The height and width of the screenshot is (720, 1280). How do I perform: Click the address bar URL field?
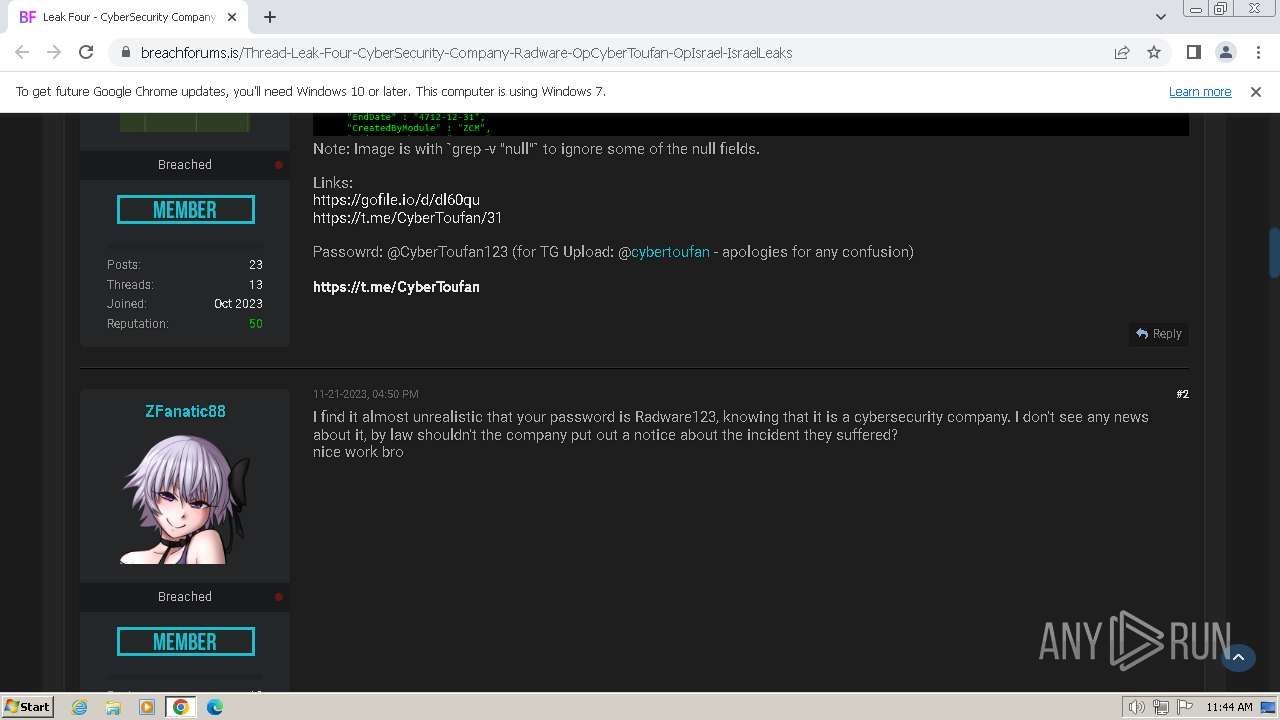(x=620, y=53)
